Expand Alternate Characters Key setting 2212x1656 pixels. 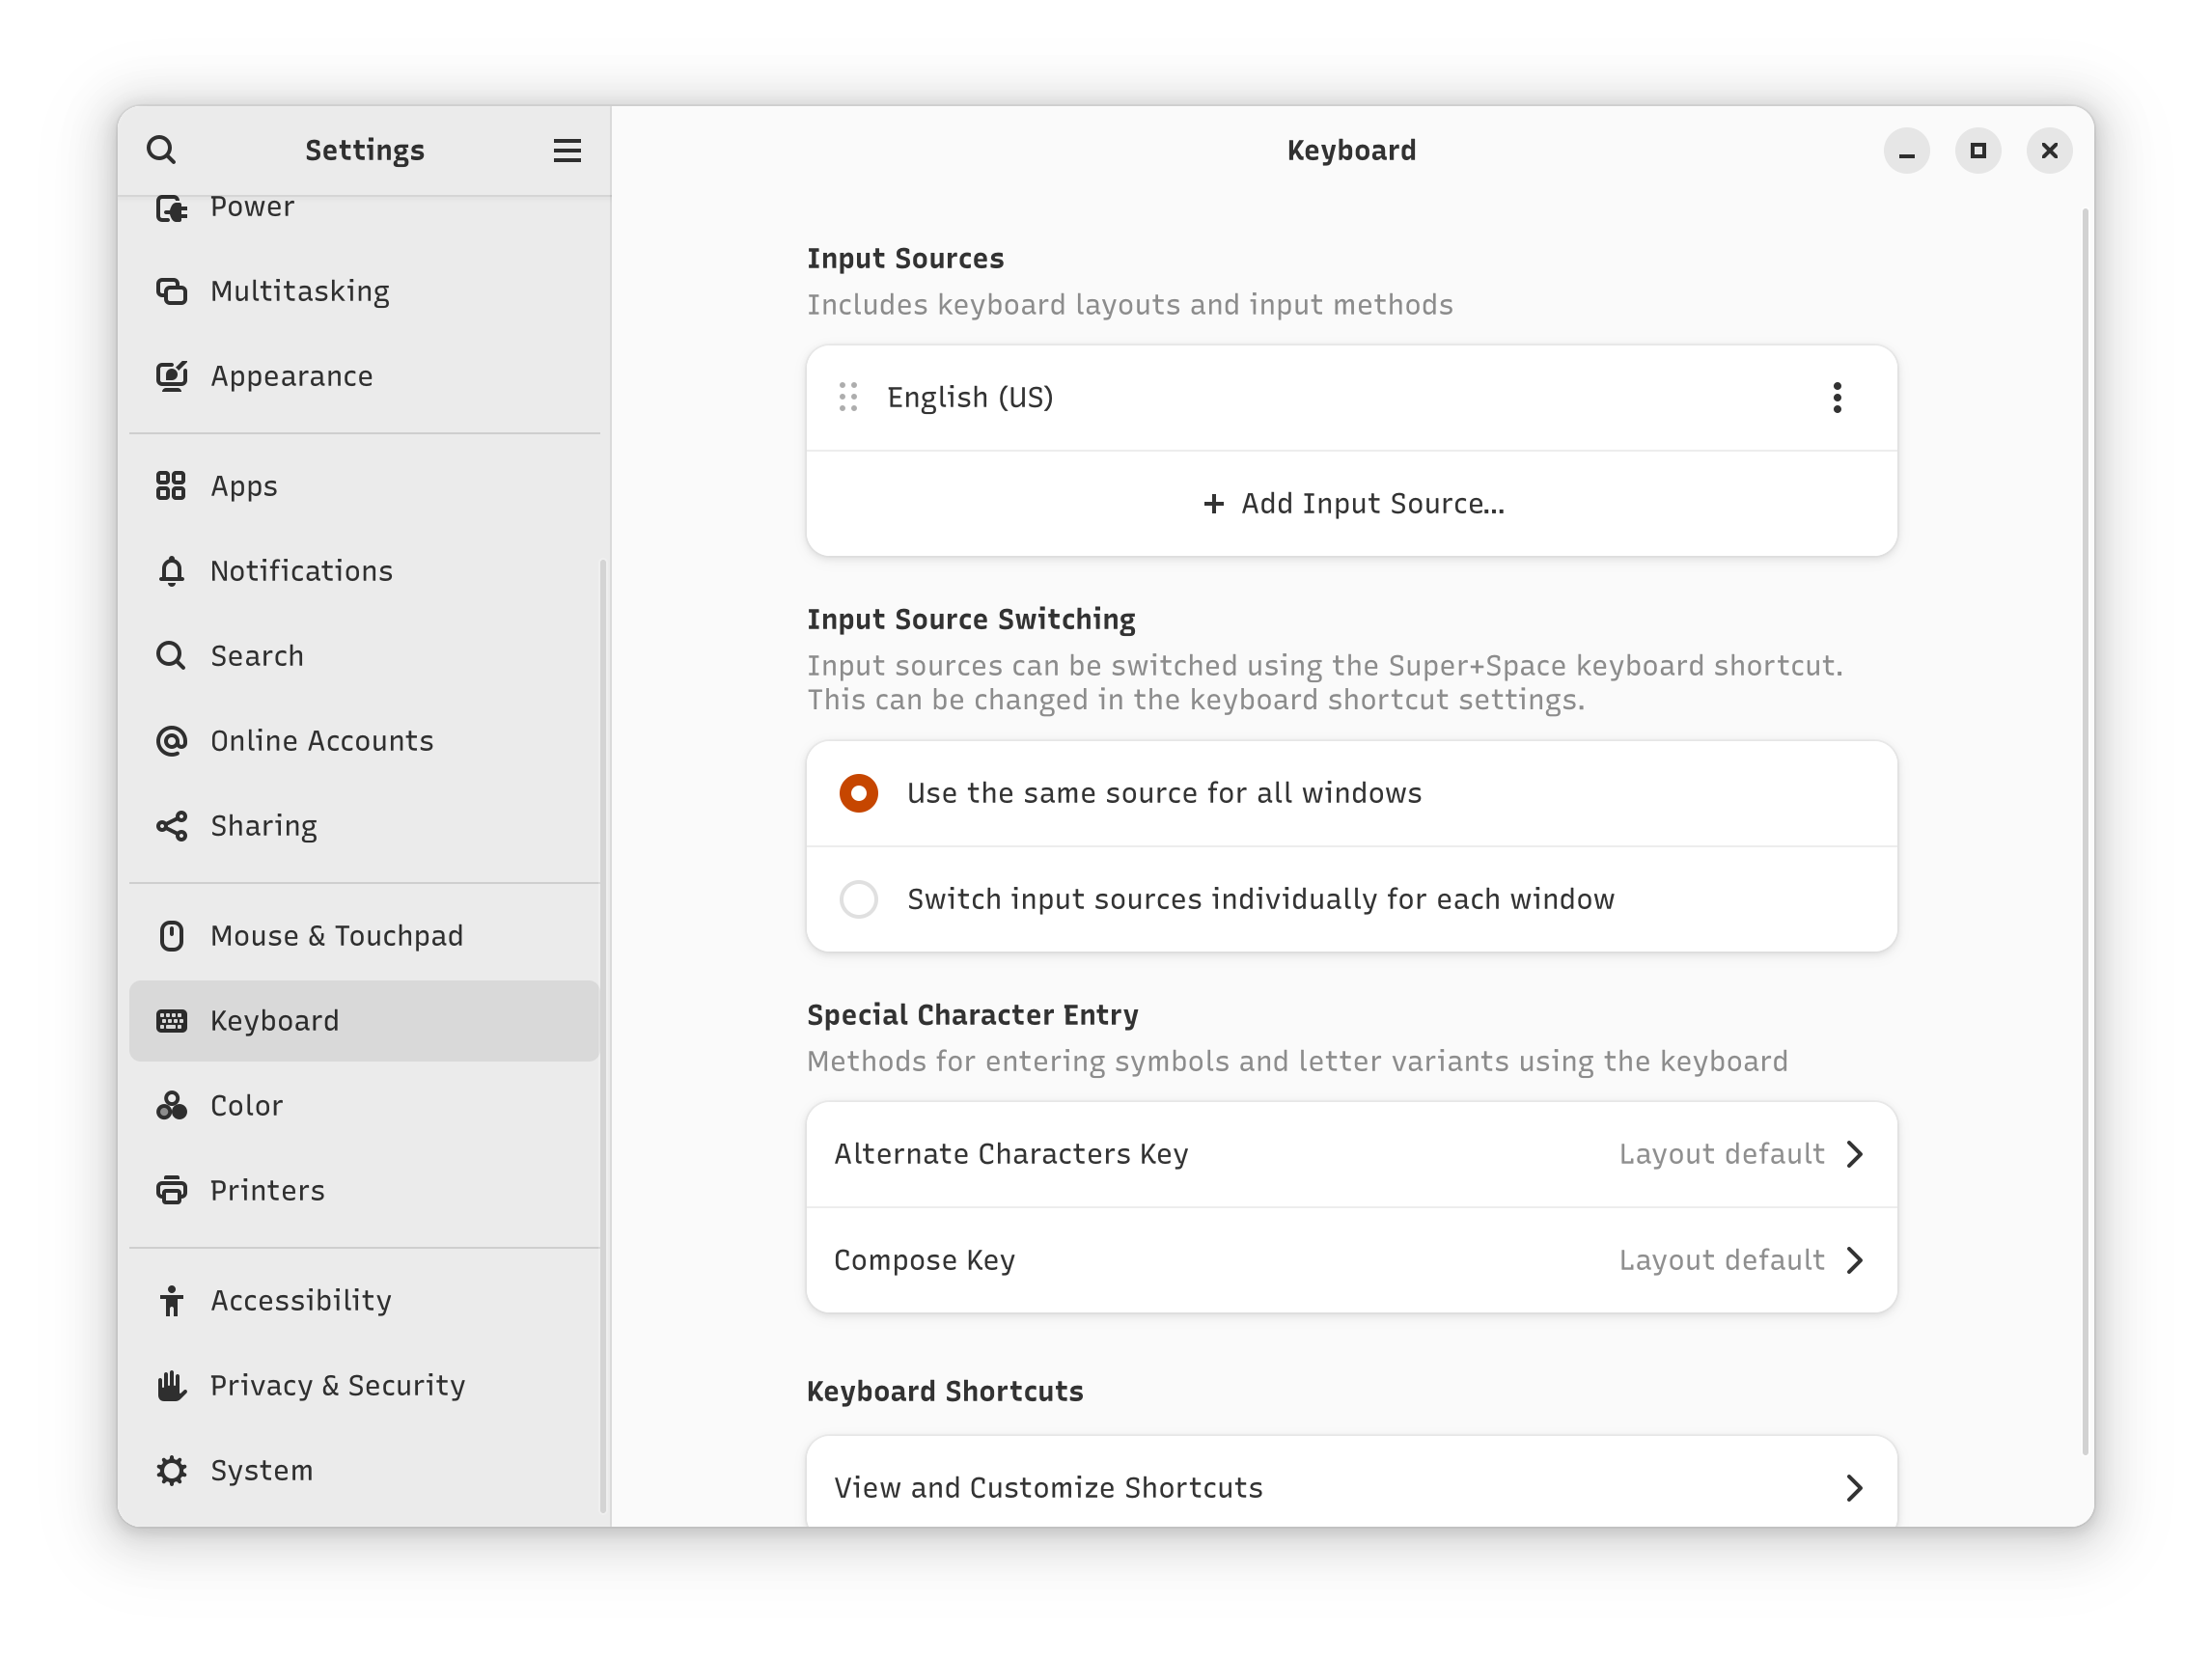click(x=1350, y=1155)
